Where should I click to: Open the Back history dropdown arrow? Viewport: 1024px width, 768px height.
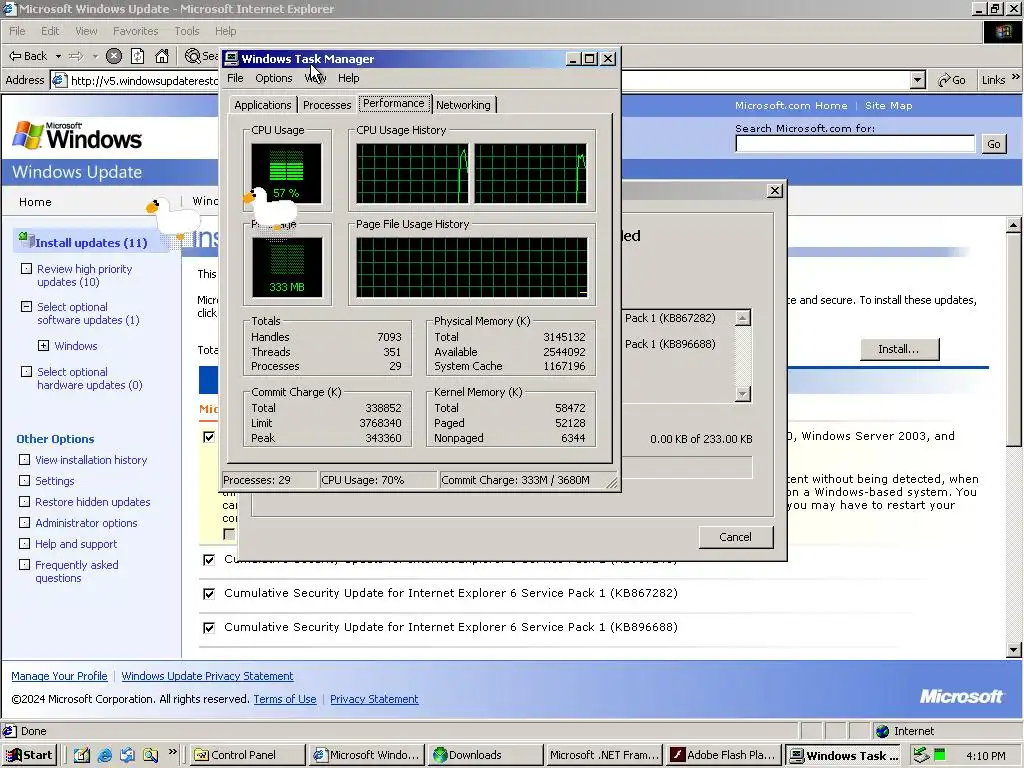point(58,56)
